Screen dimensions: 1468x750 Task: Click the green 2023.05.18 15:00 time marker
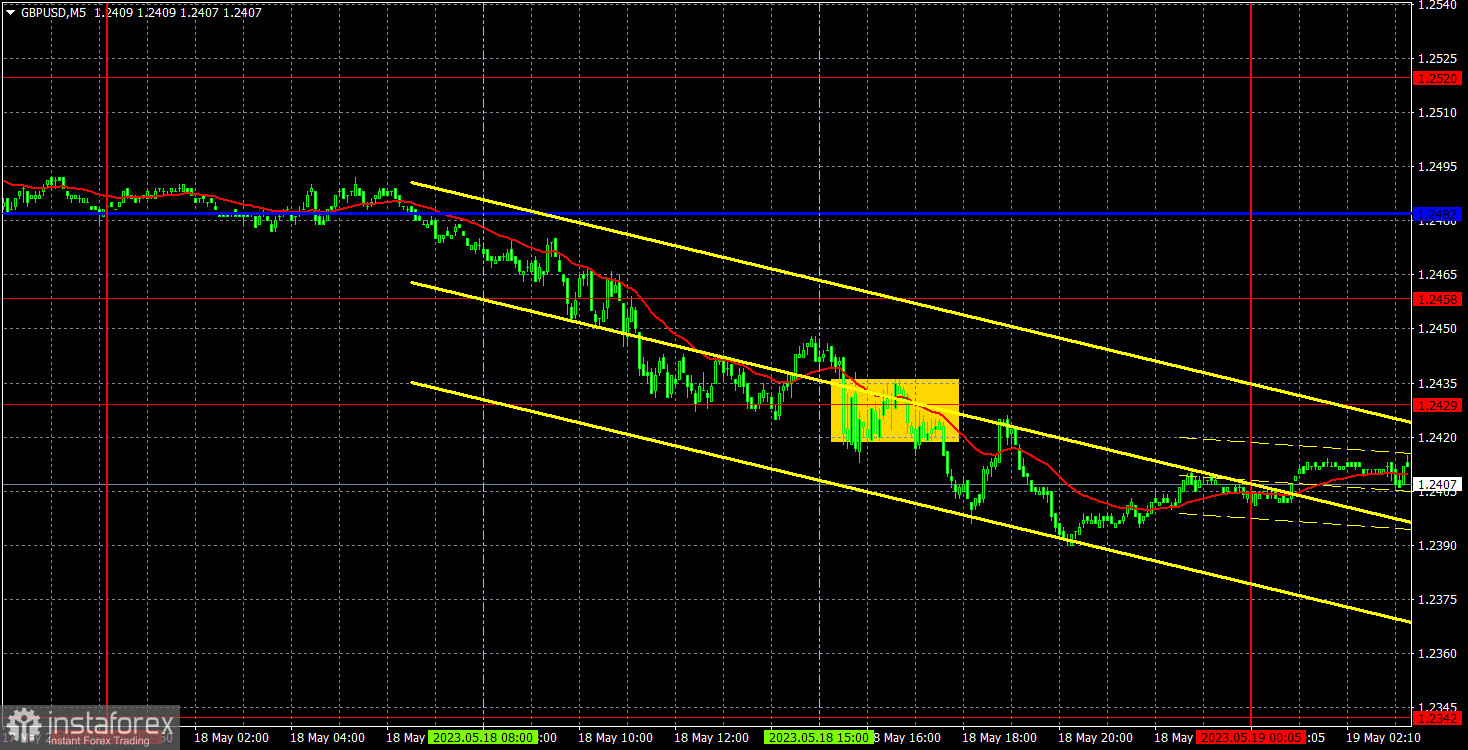819,738
